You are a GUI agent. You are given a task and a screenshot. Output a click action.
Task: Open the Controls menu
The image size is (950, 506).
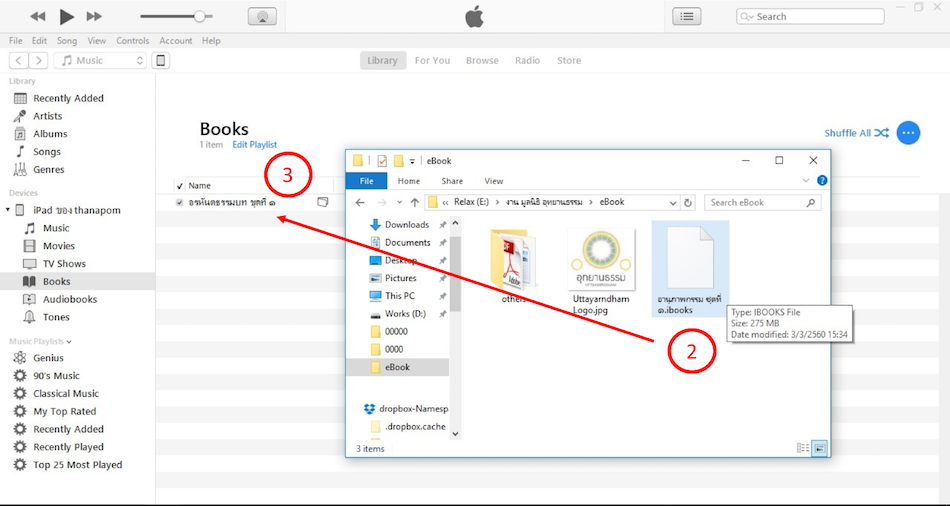tap(133, 41)
